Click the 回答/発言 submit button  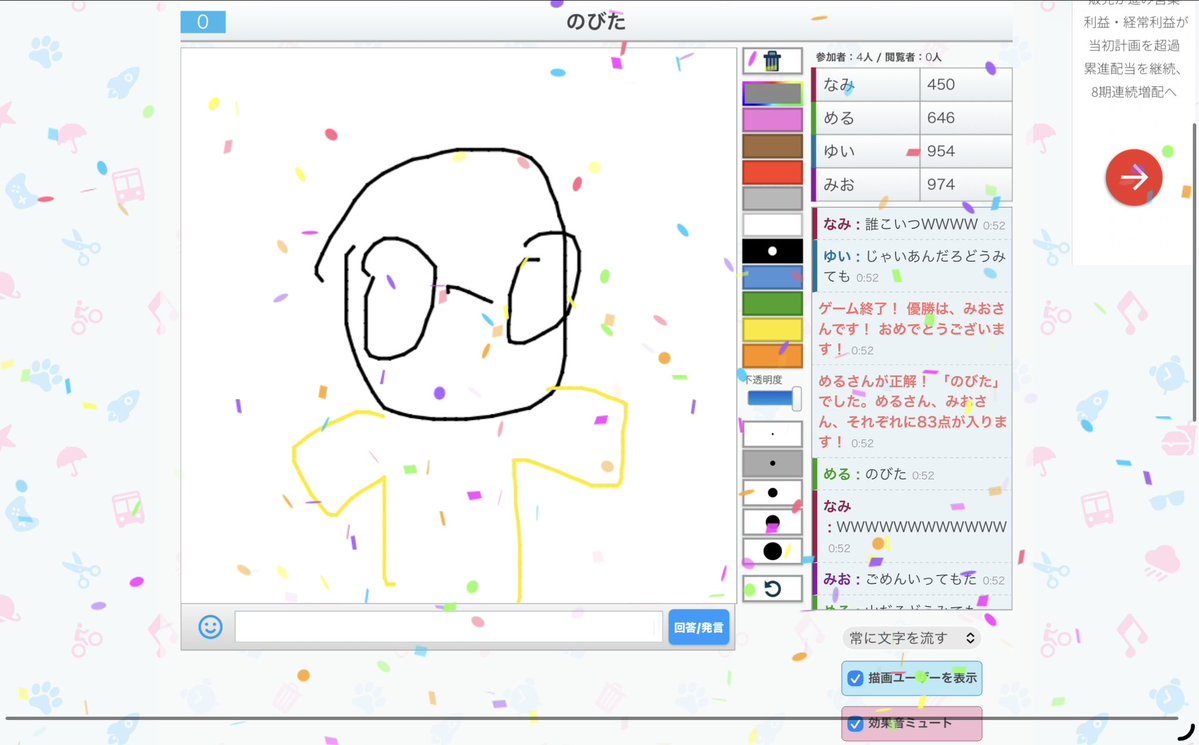point(698,627)
